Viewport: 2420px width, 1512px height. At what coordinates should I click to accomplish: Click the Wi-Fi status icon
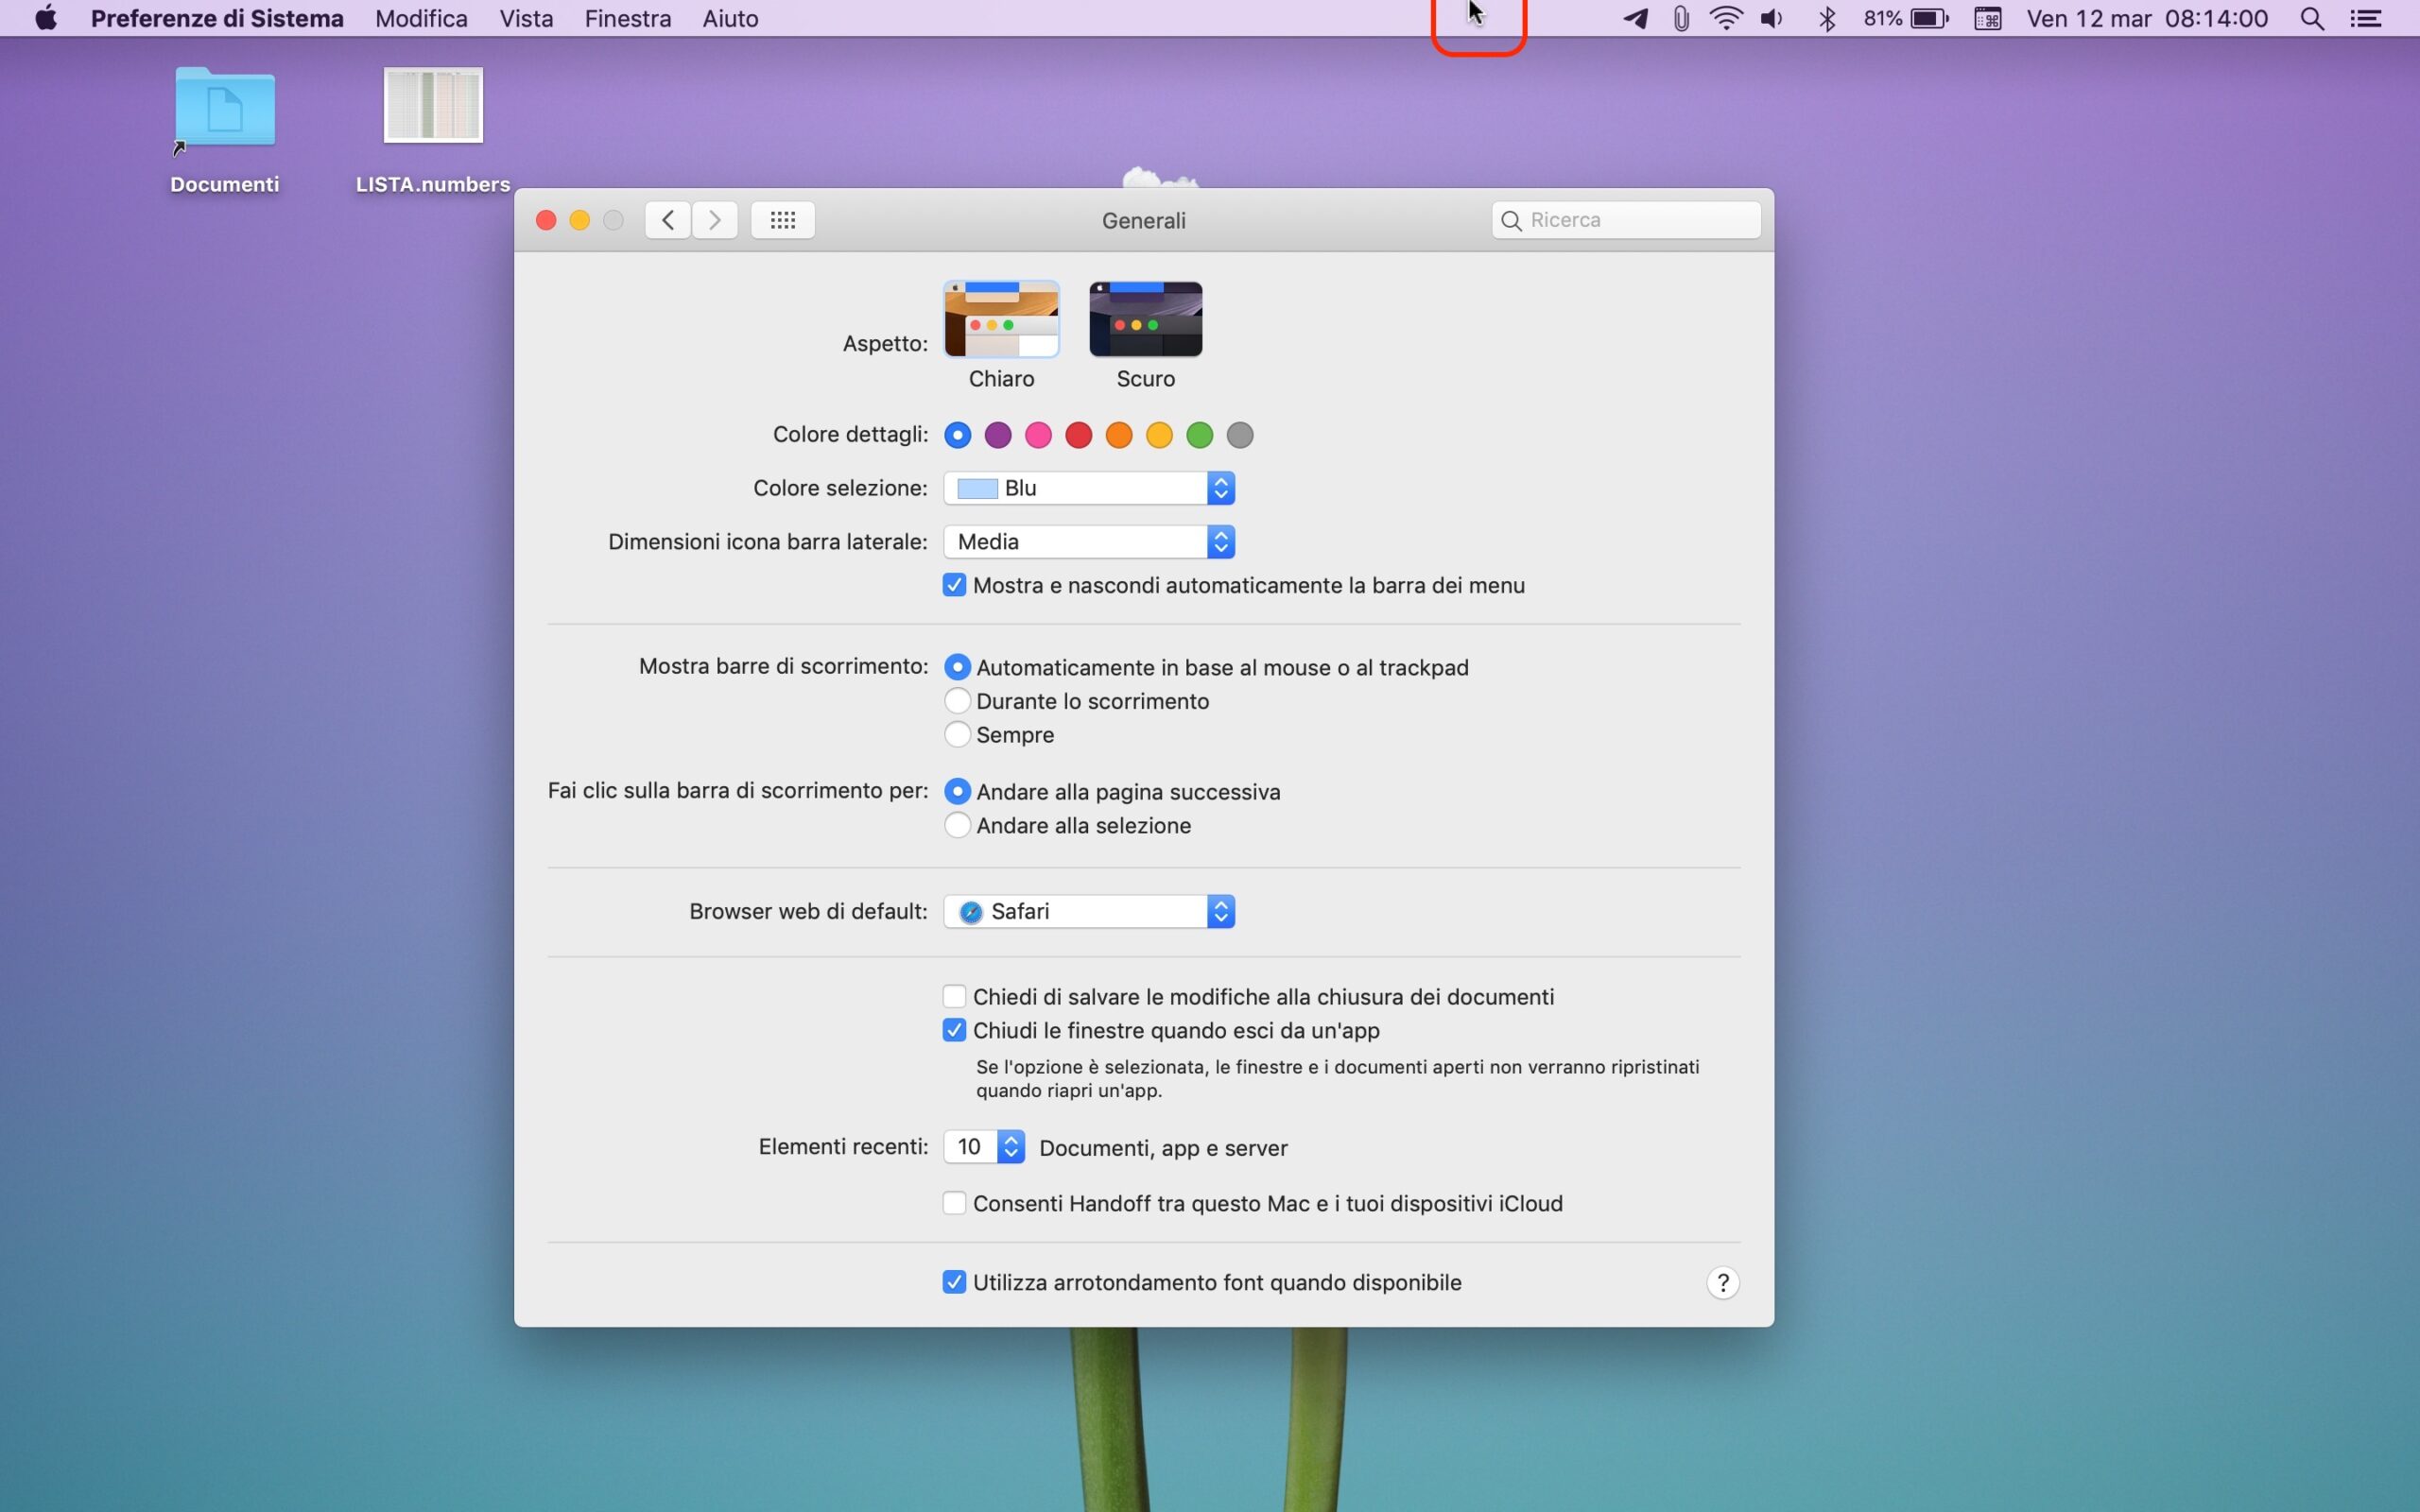tap(1726, 19)
